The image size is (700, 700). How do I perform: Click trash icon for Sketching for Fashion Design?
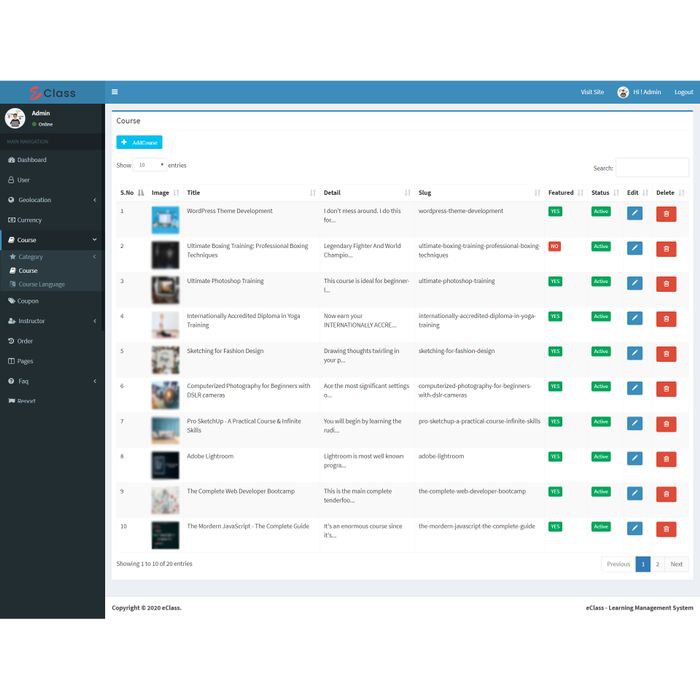pos(666,354)
